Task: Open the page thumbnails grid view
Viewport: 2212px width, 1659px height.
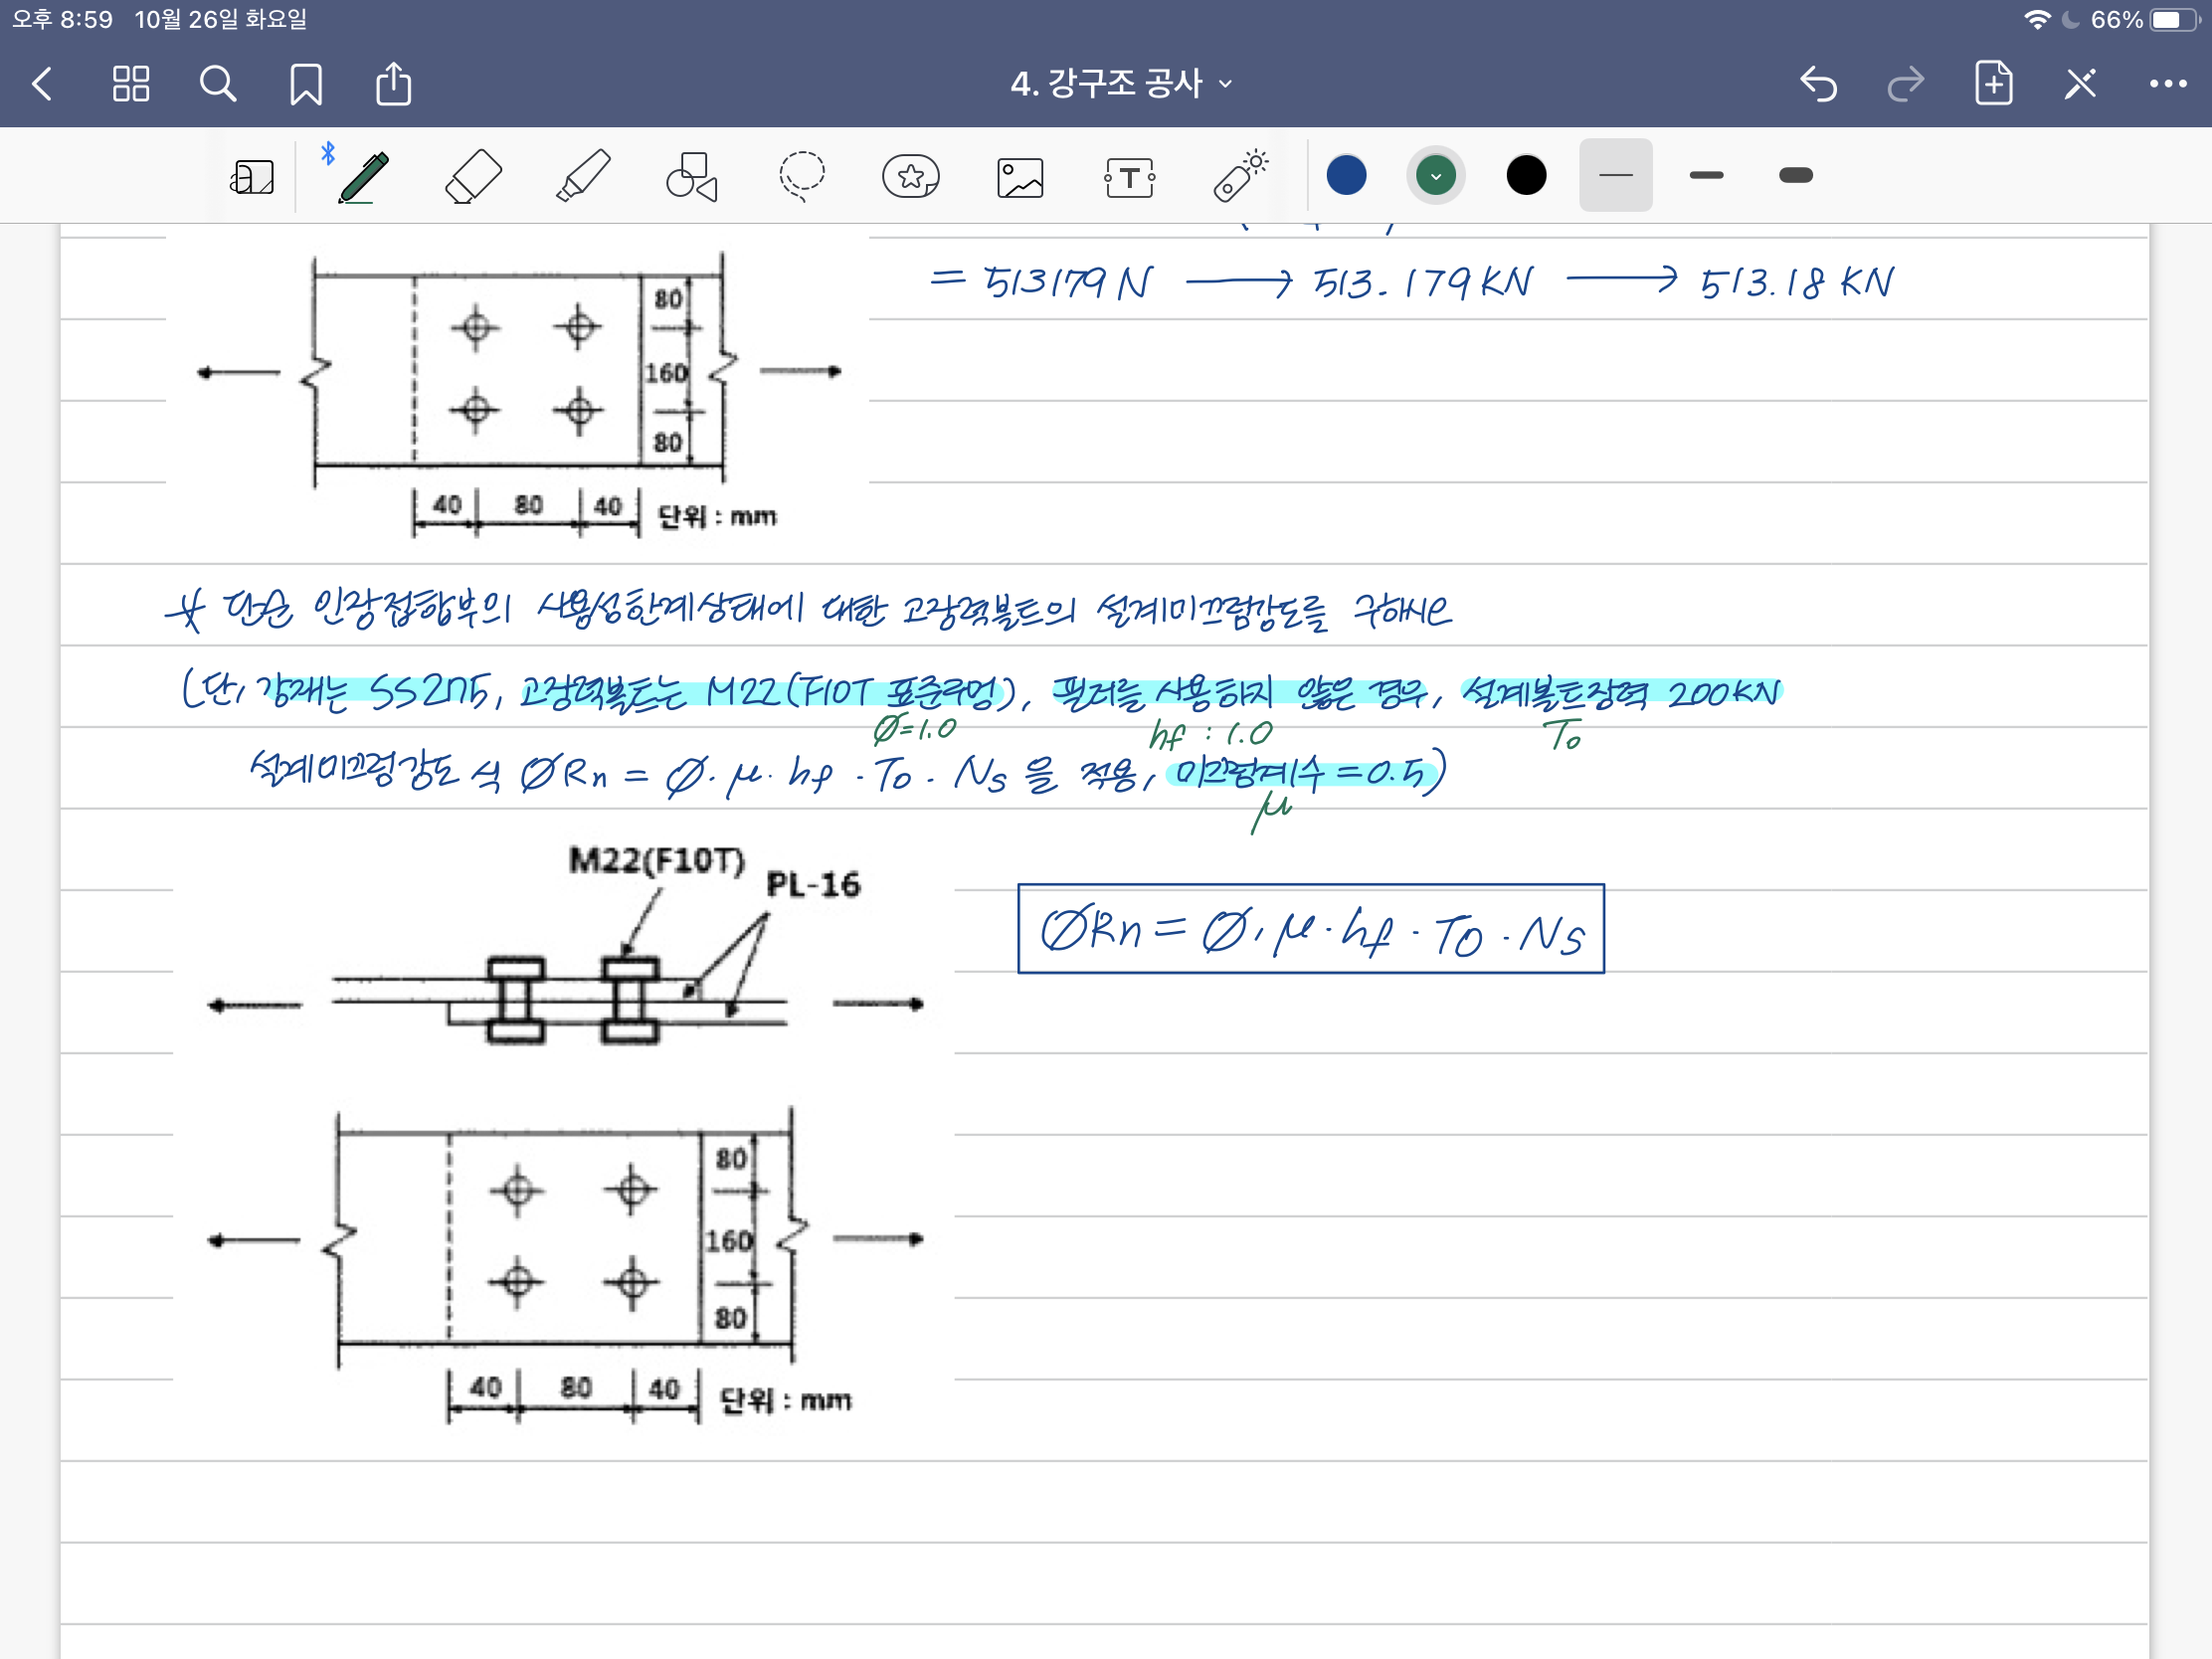Action: click(131, 84)
